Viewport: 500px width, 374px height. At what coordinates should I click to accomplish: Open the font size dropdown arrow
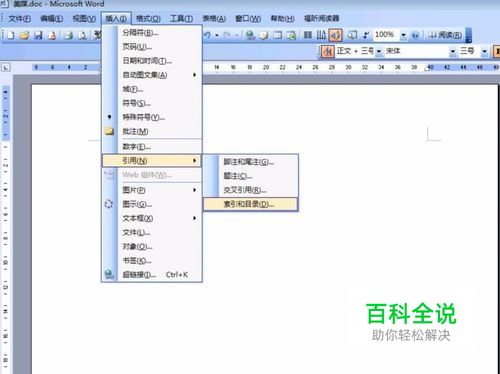coord(484,51)
